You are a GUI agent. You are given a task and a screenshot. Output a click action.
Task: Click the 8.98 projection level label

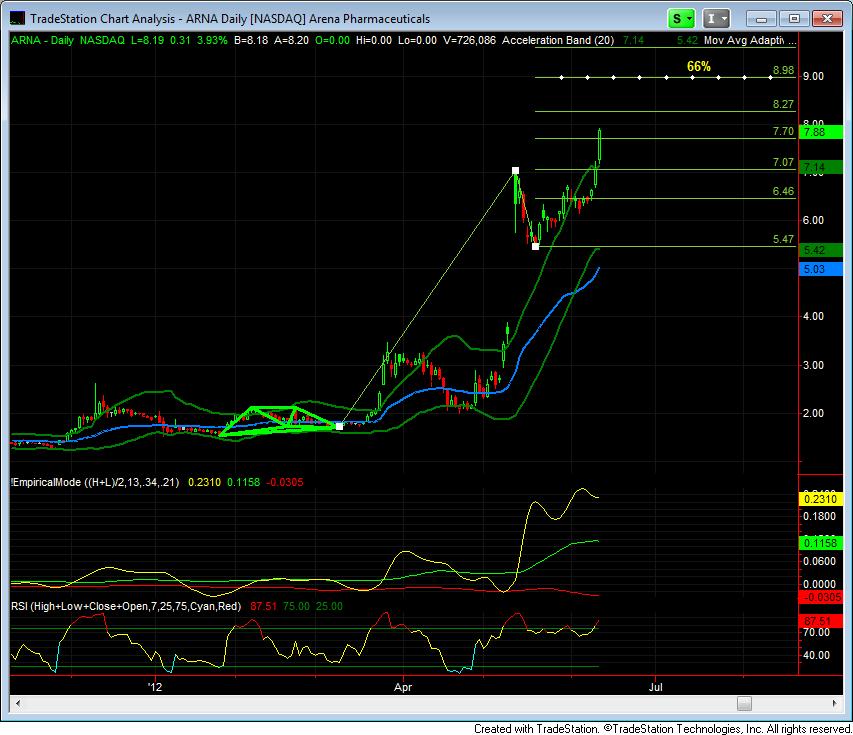click(783, 70)
